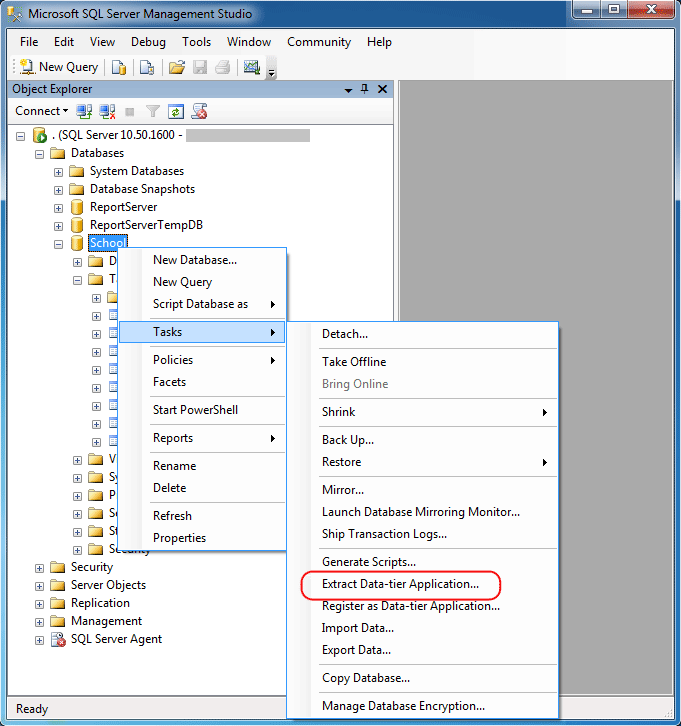Expand the ReportServerTempDB database node
Viewport: 681px width, 726px height.
58,226
